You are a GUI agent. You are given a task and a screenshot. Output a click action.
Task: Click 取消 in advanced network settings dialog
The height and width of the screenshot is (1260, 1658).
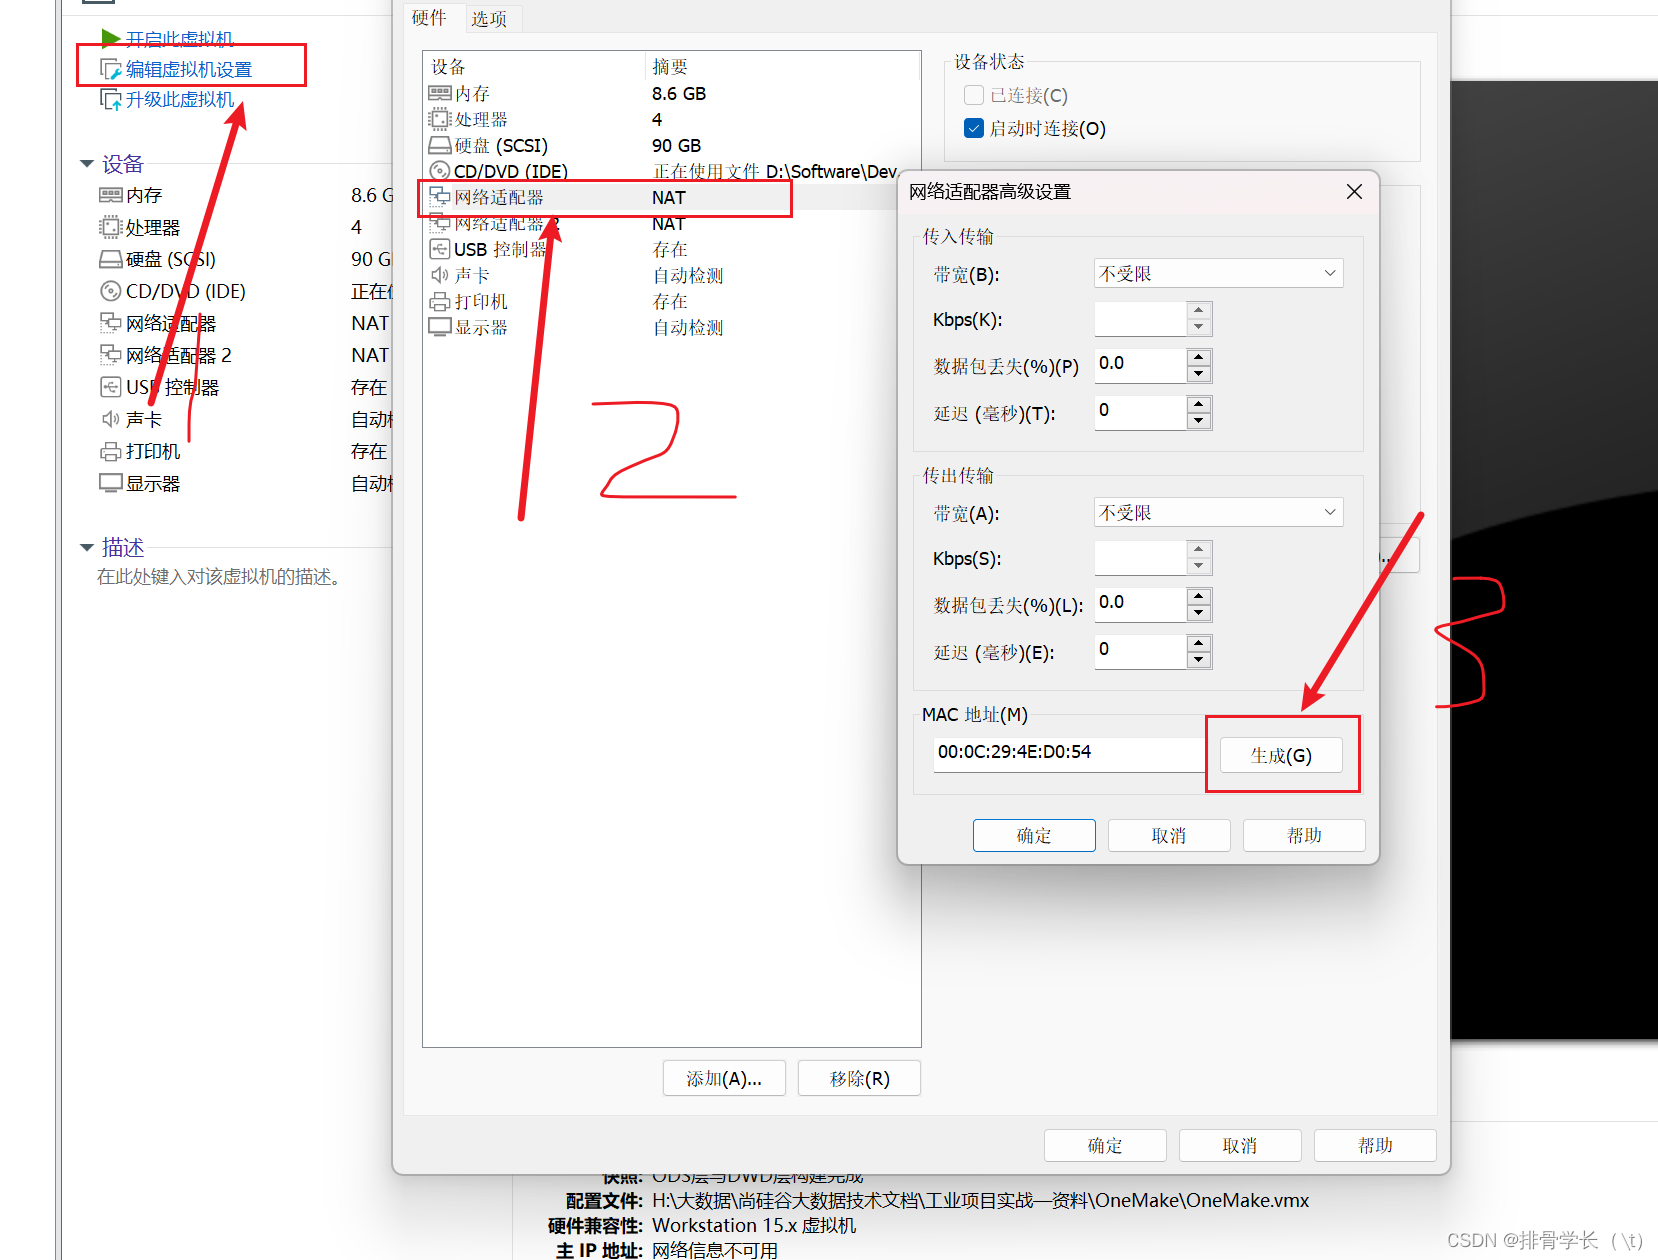tap(1169, 835)
